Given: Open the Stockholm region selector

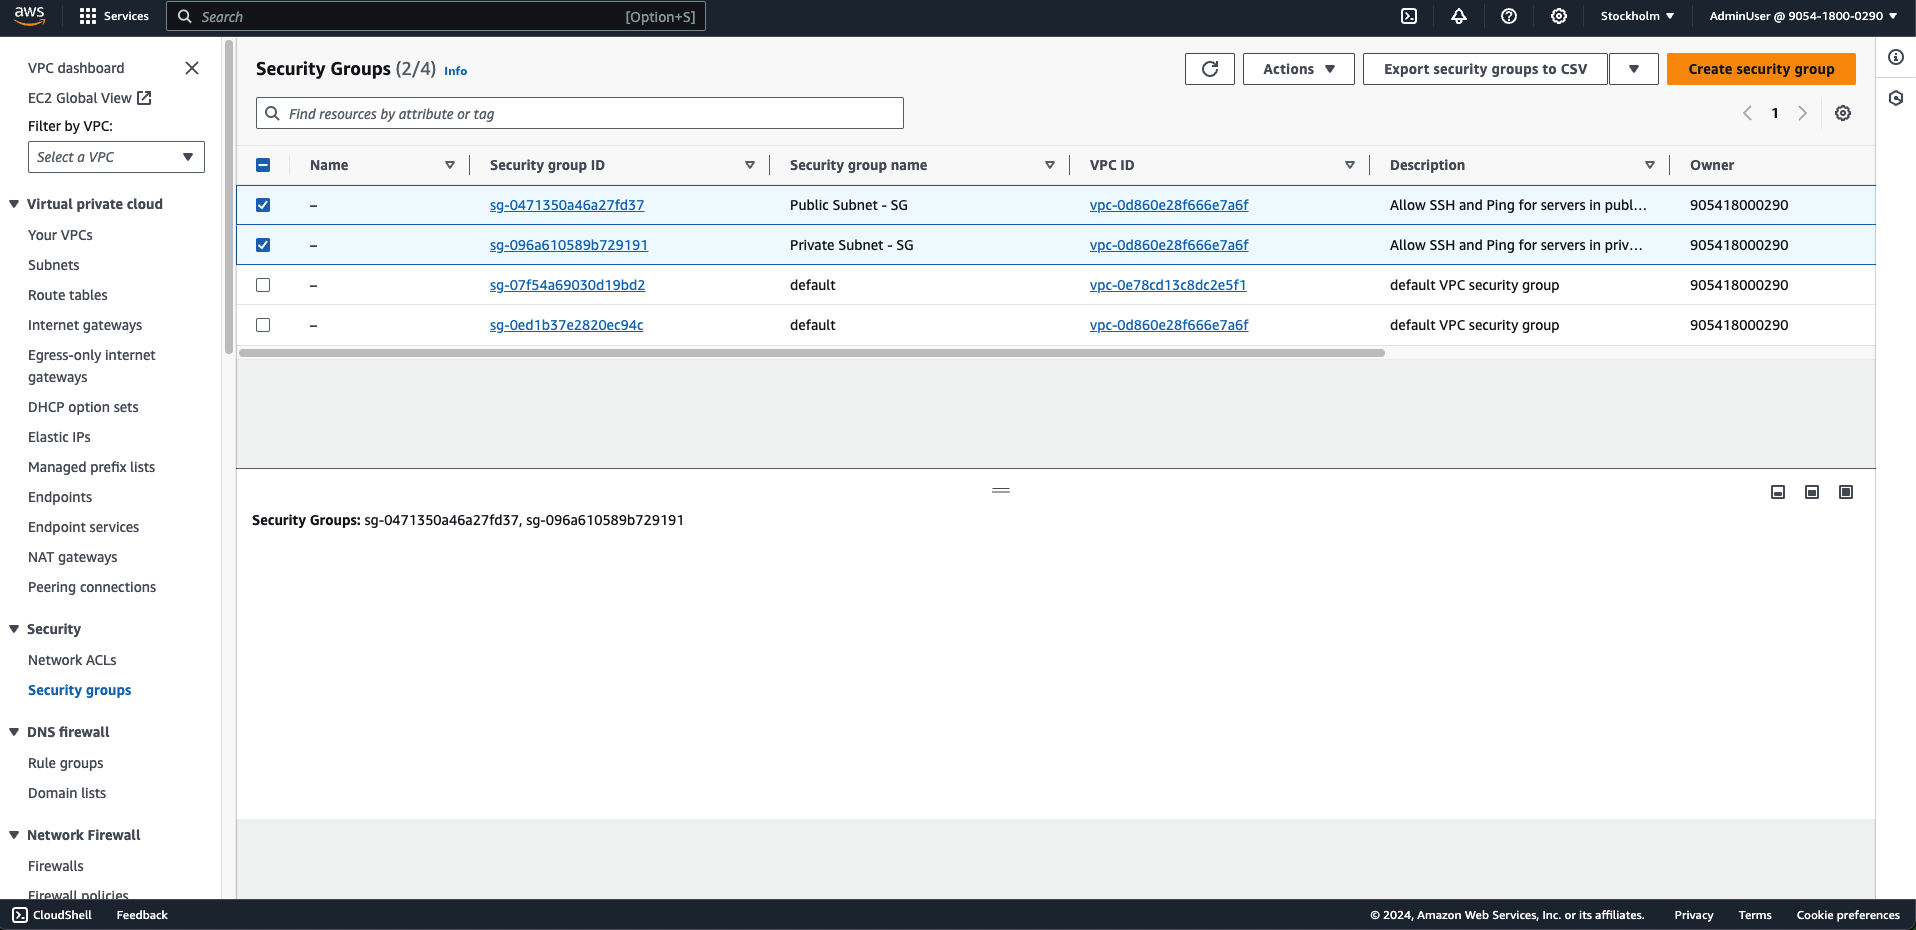Looking at the screenshot, I should [x=1636, y=16].
